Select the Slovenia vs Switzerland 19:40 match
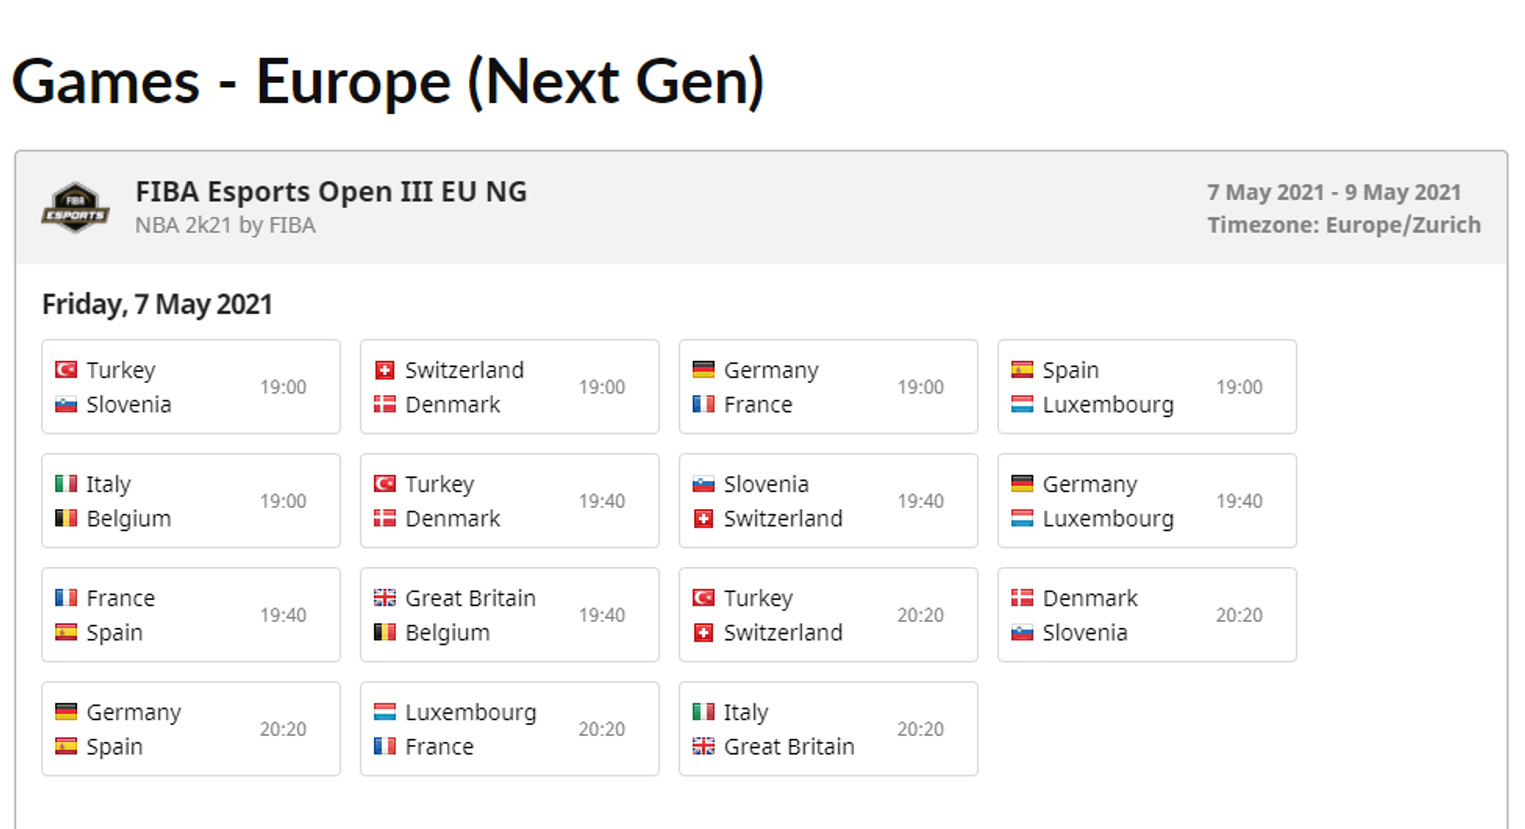1525x829 pixels. pyautogui.click(x=828, y=501)
